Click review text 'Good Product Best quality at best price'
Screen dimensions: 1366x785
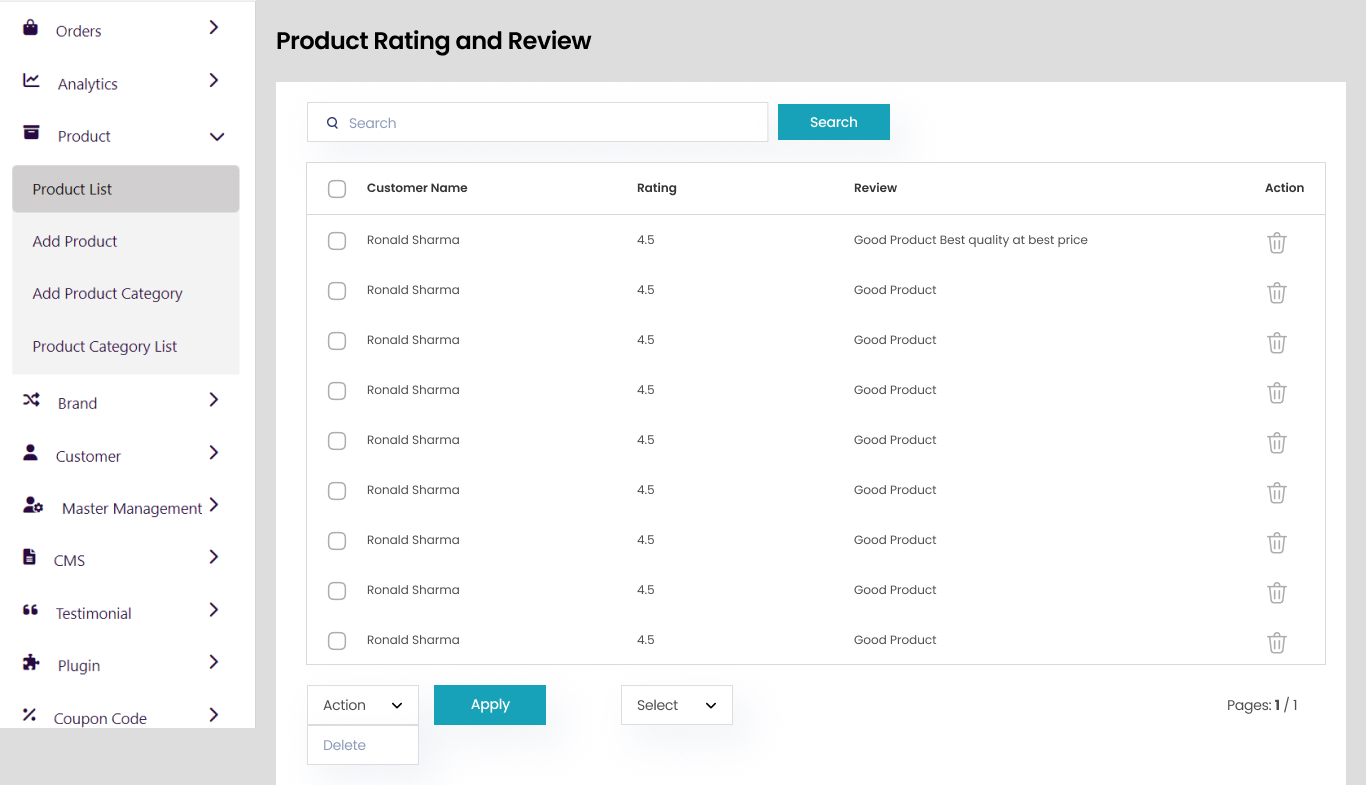(971, 240)
